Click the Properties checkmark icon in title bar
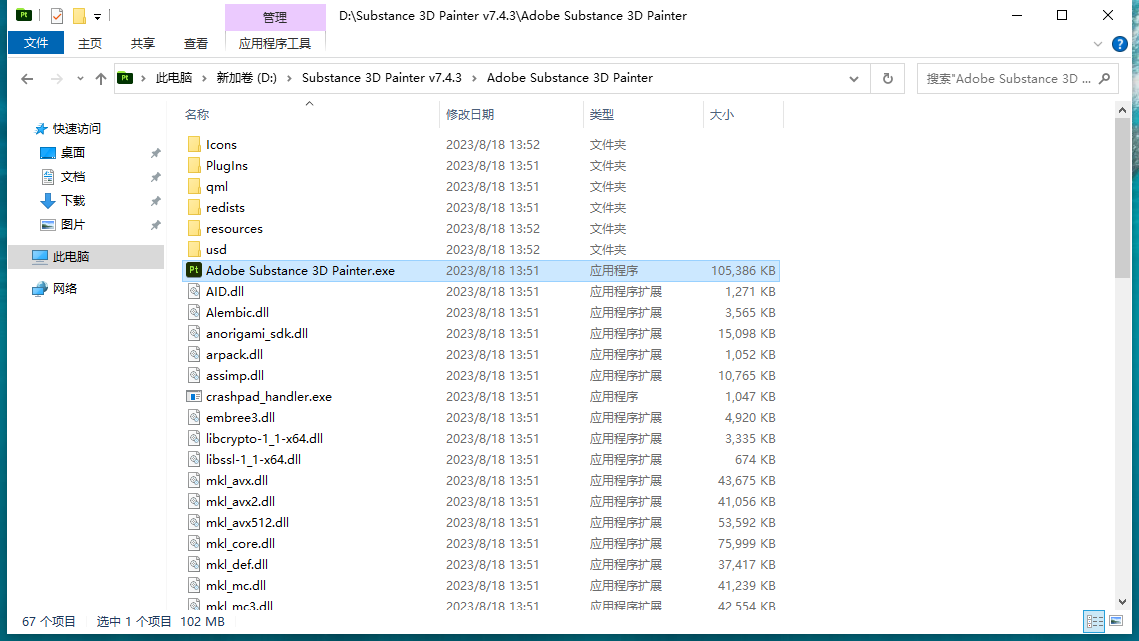This screenshot has width=1139, height=641. (57, 15)
